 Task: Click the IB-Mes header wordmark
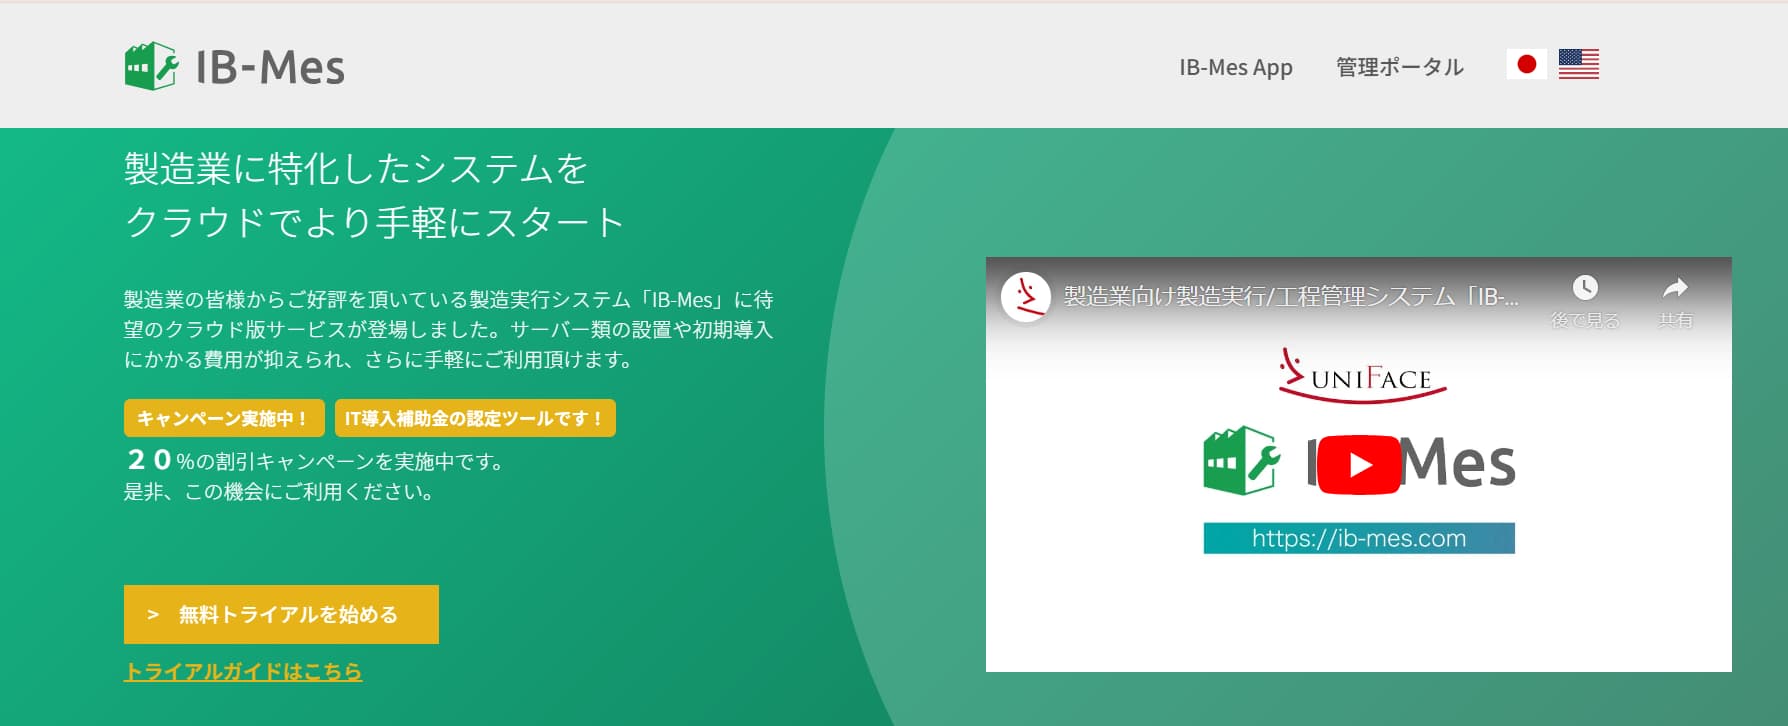click(270, 68)
